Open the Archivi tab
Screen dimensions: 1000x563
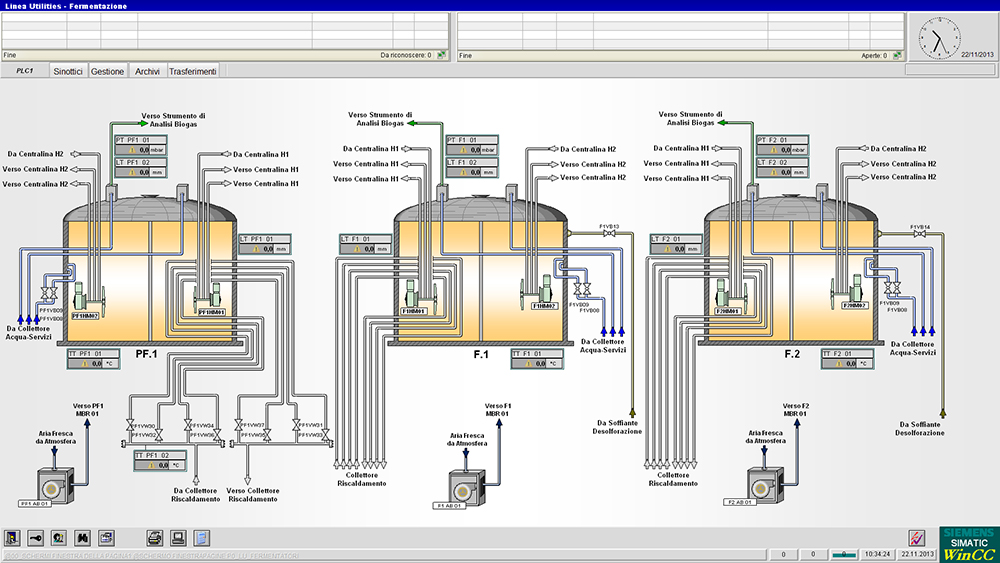coord(147,71)
